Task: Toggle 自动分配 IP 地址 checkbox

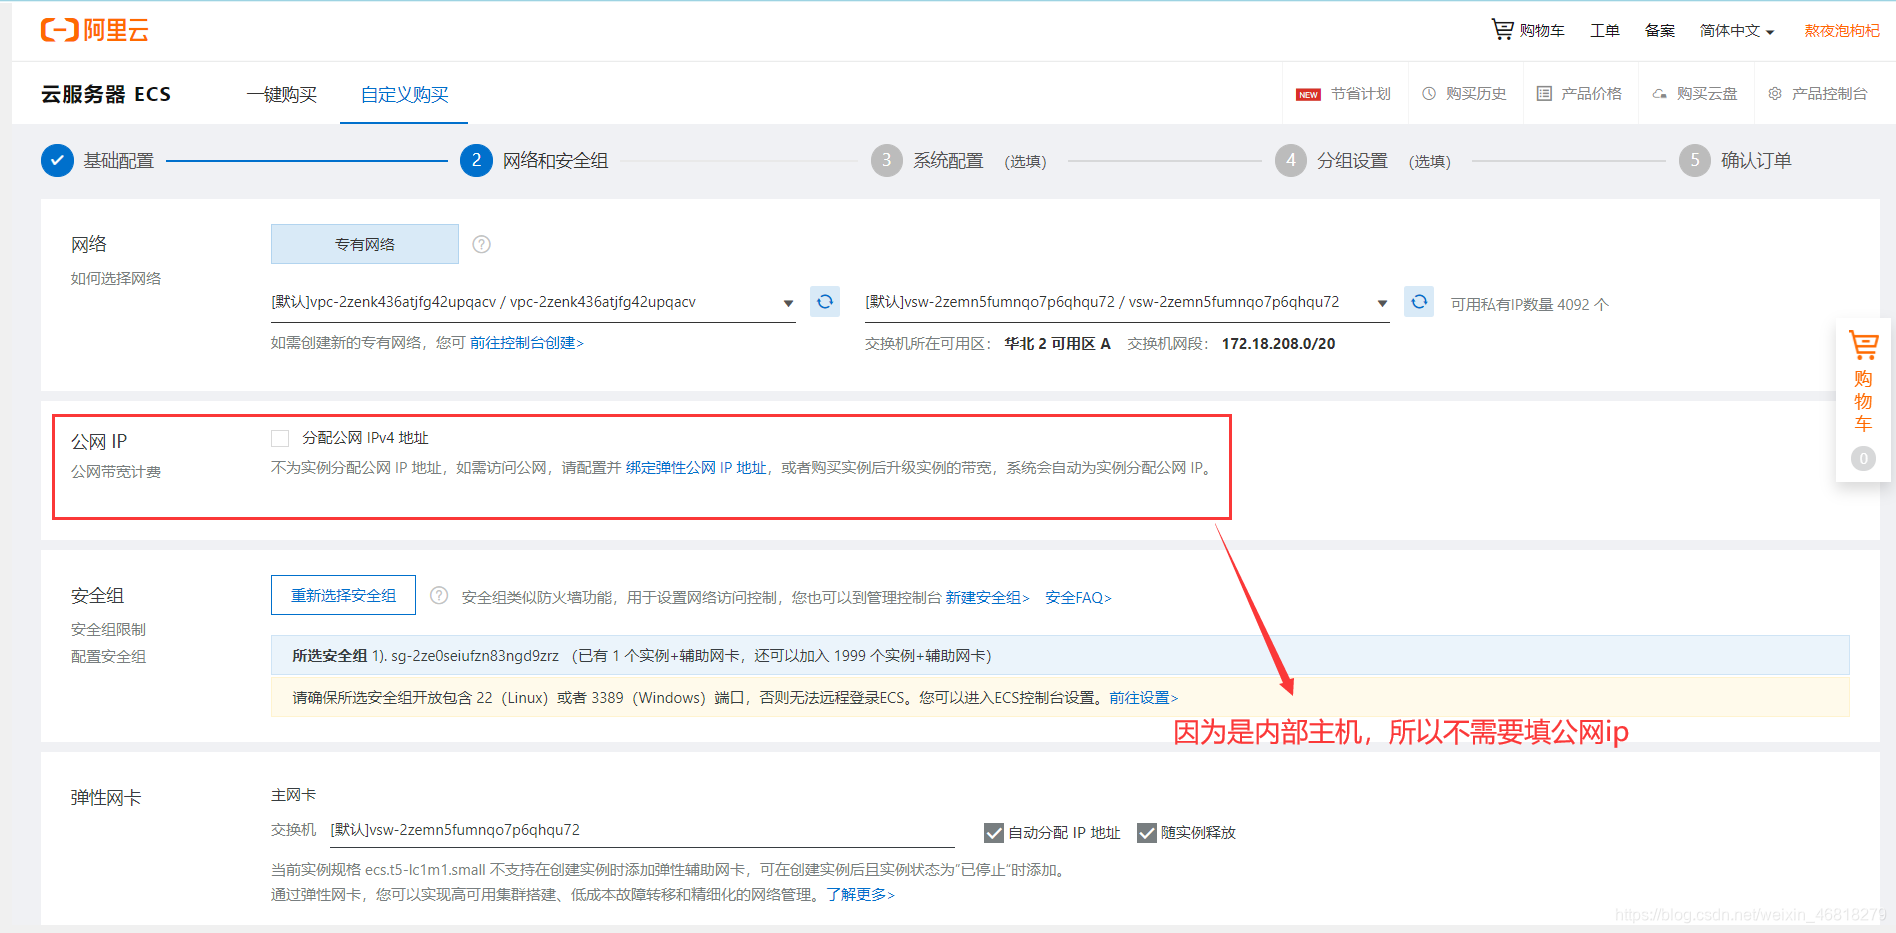Action: [994, 833]
